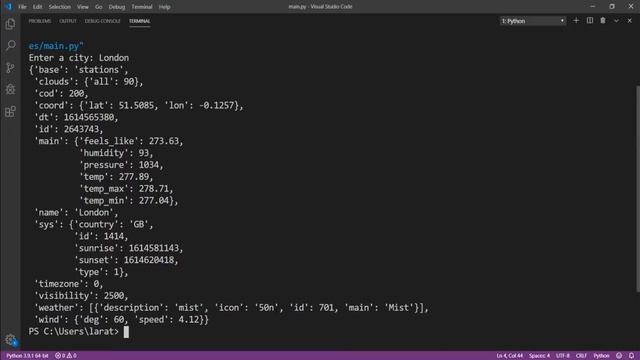Click the Ln 4, Col 44 status entry
640x360 pixels.
tap(509, 356)
